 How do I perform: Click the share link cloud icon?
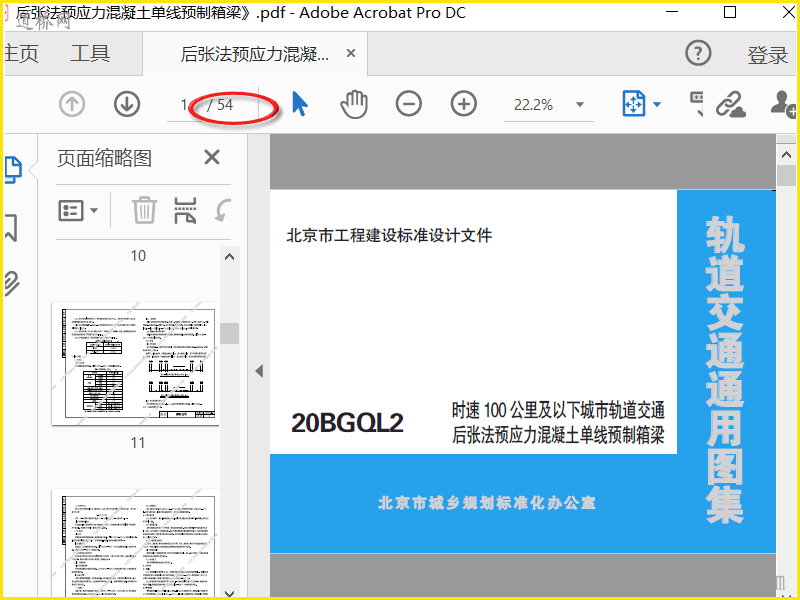(x=730, y=105)
